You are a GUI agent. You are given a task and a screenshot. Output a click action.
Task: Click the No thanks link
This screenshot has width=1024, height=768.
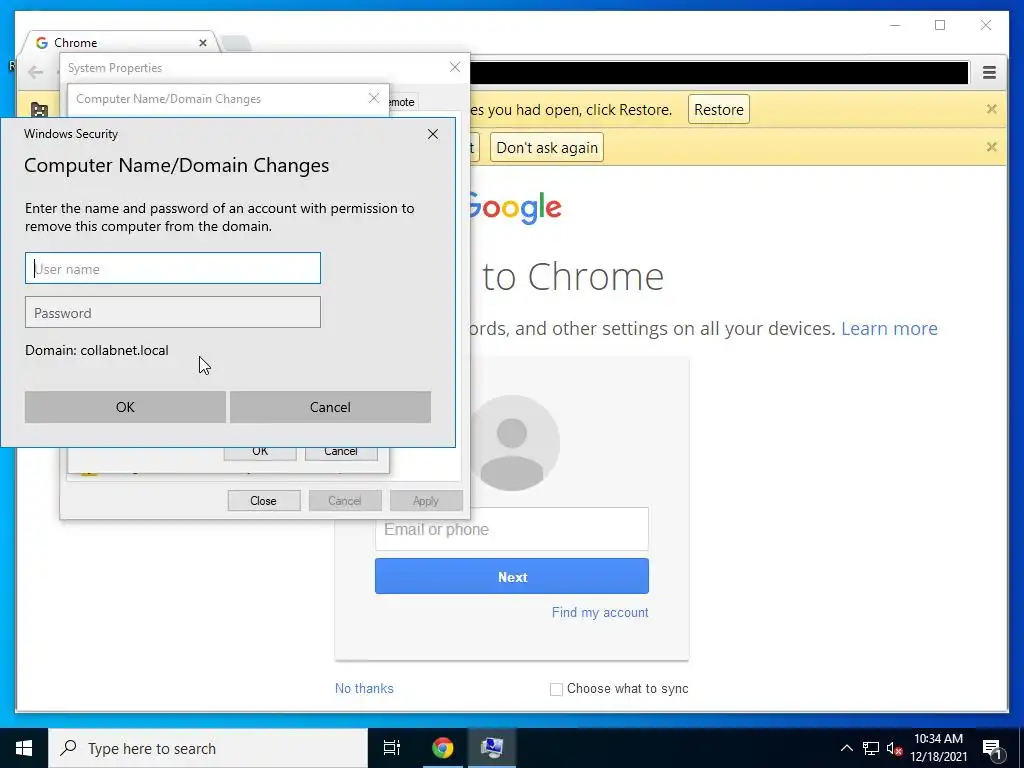pos(364,688)
